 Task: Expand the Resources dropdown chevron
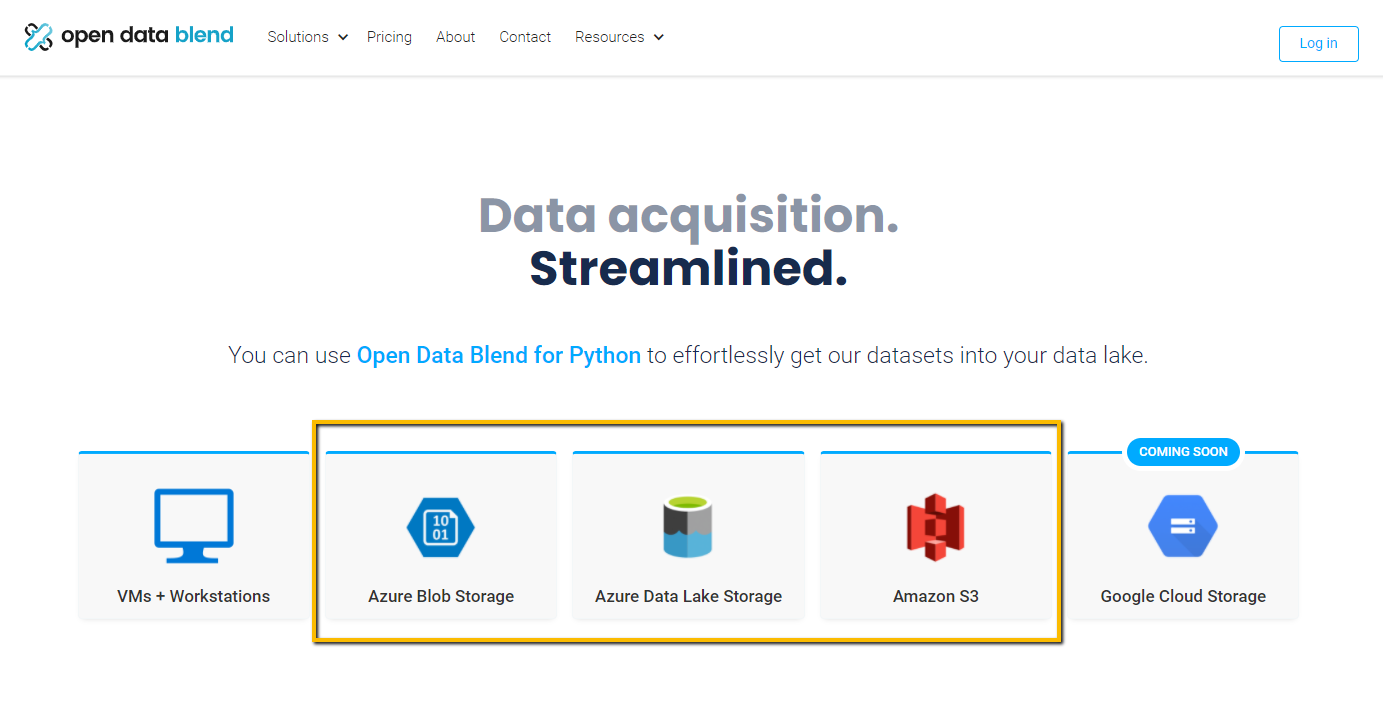pos(658,37)
